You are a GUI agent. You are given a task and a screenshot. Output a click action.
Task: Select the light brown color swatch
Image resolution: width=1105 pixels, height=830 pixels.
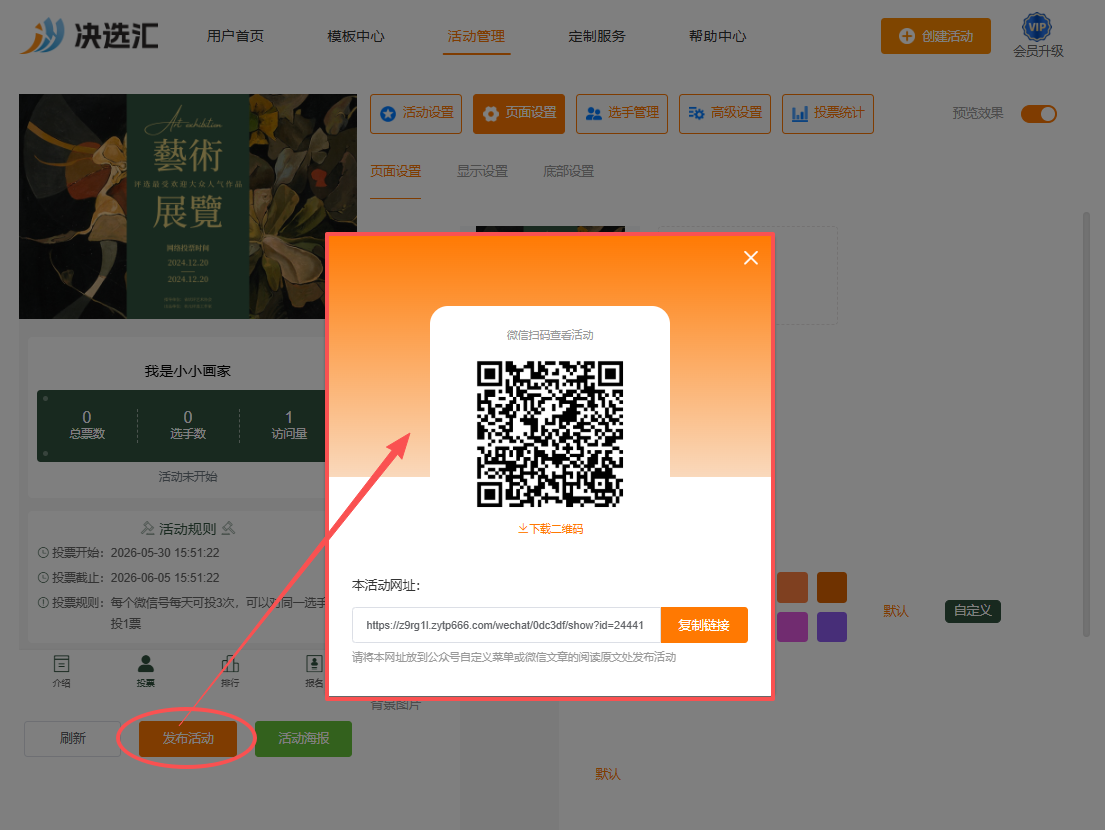[792, 588]
